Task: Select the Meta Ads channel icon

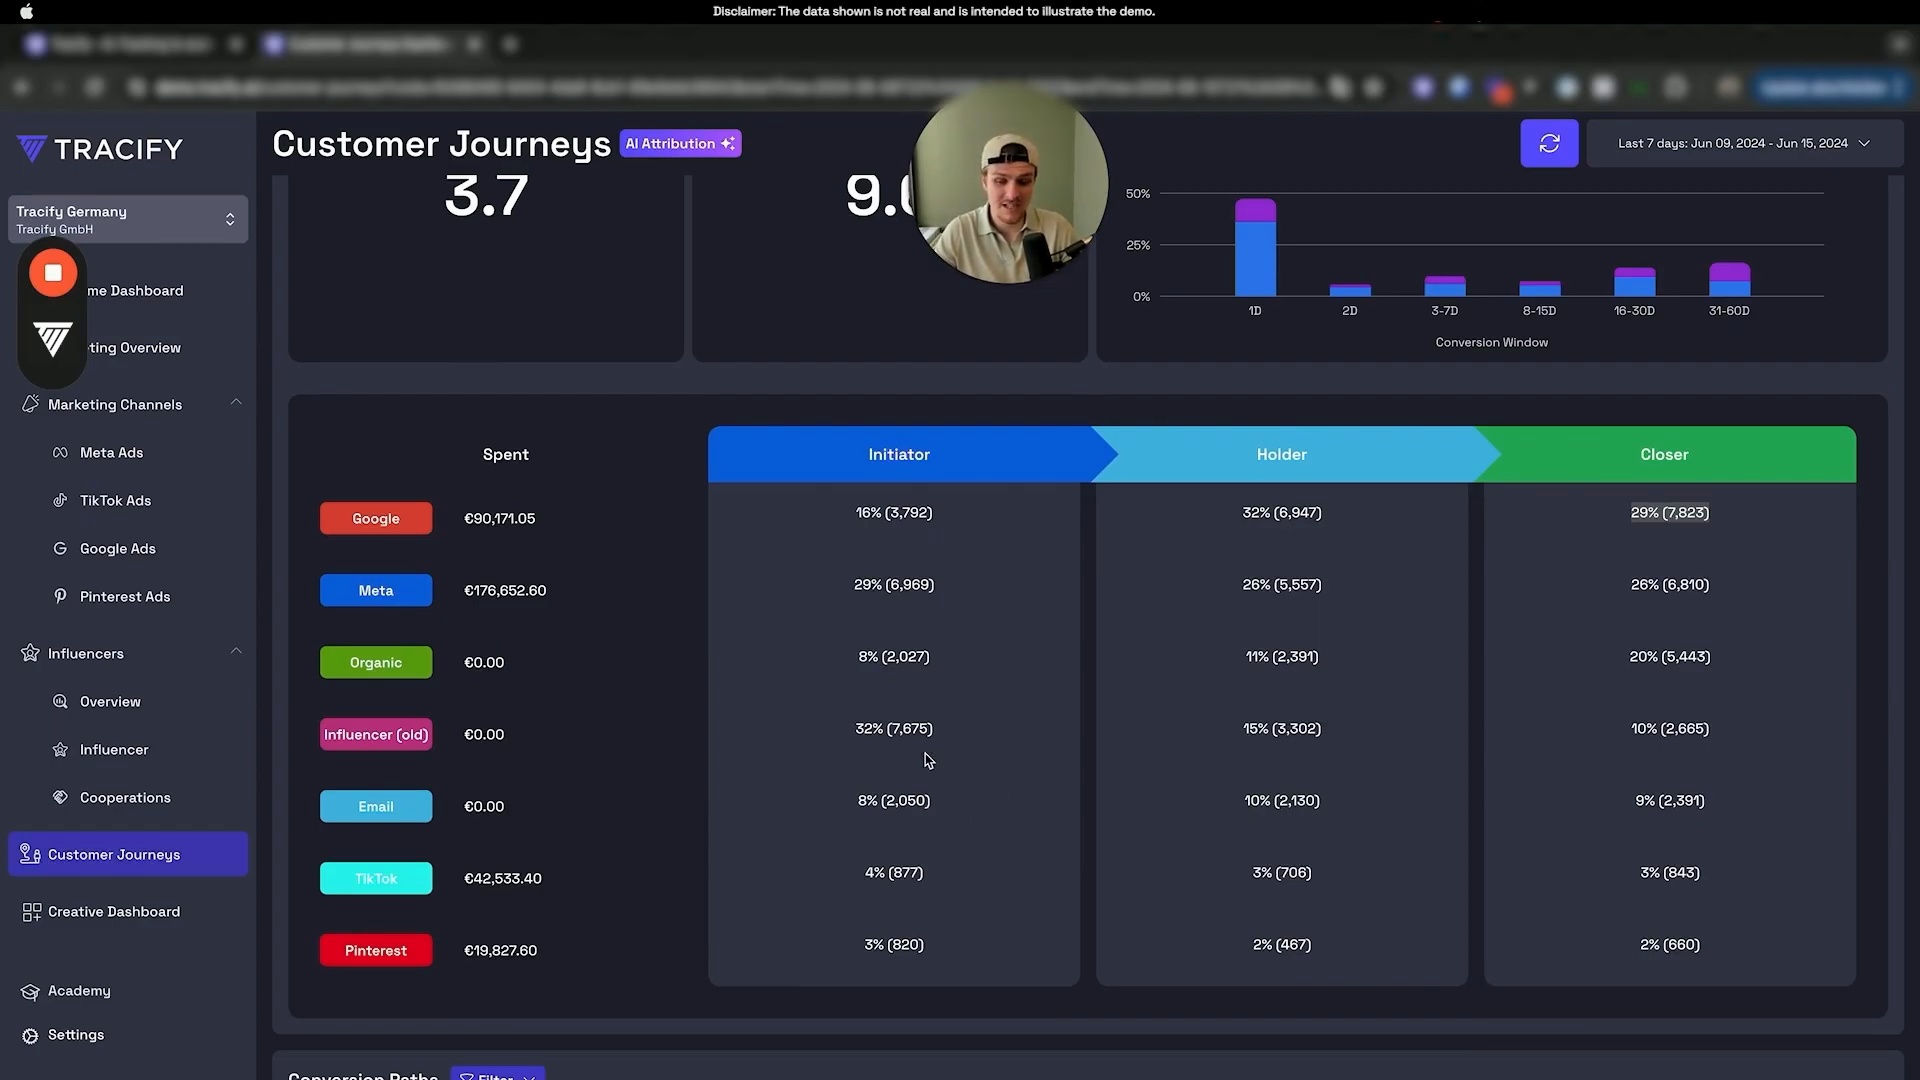Action: pos(62,452)
